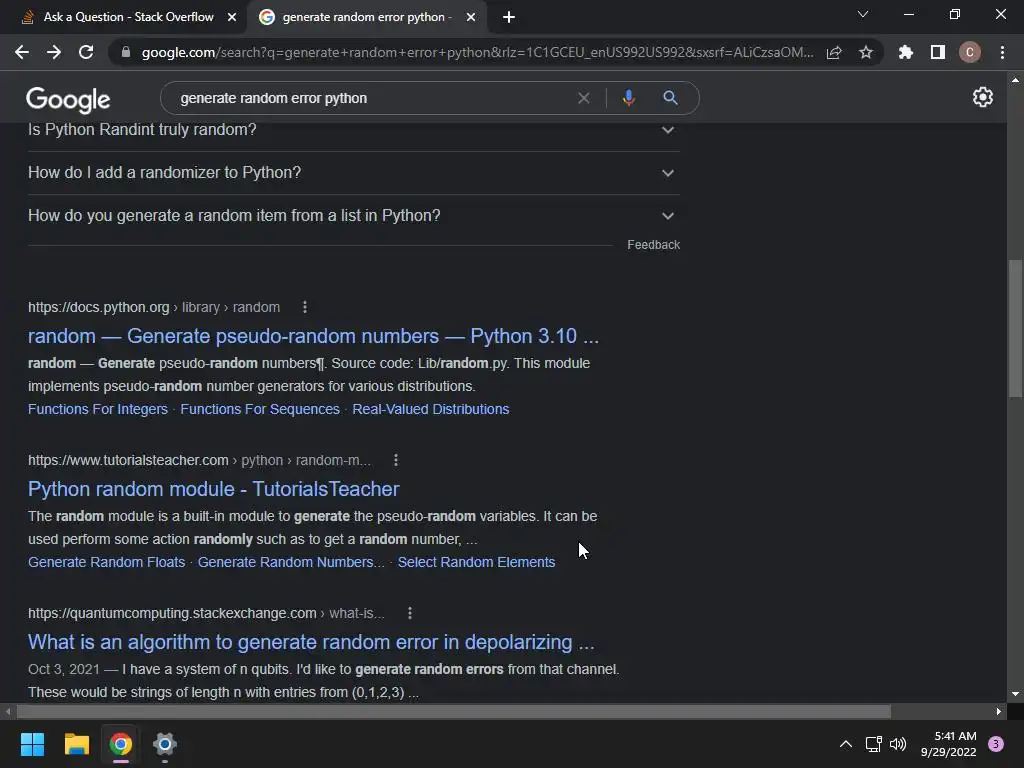Start voice search with the microphone
Screen dimensions: 1024x768
pyautogui.click(x=628, y=98)
